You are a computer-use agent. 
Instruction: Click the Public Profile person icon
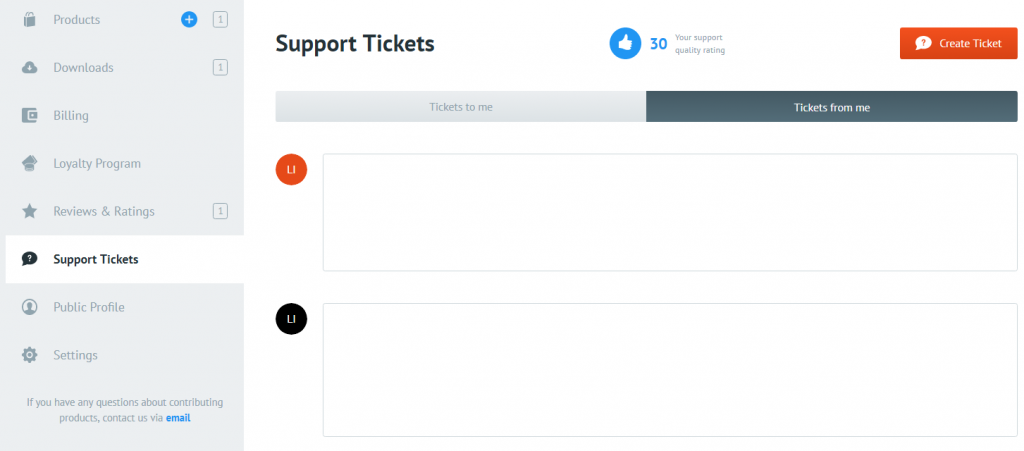pyautogui.click(x=30, y=307)
